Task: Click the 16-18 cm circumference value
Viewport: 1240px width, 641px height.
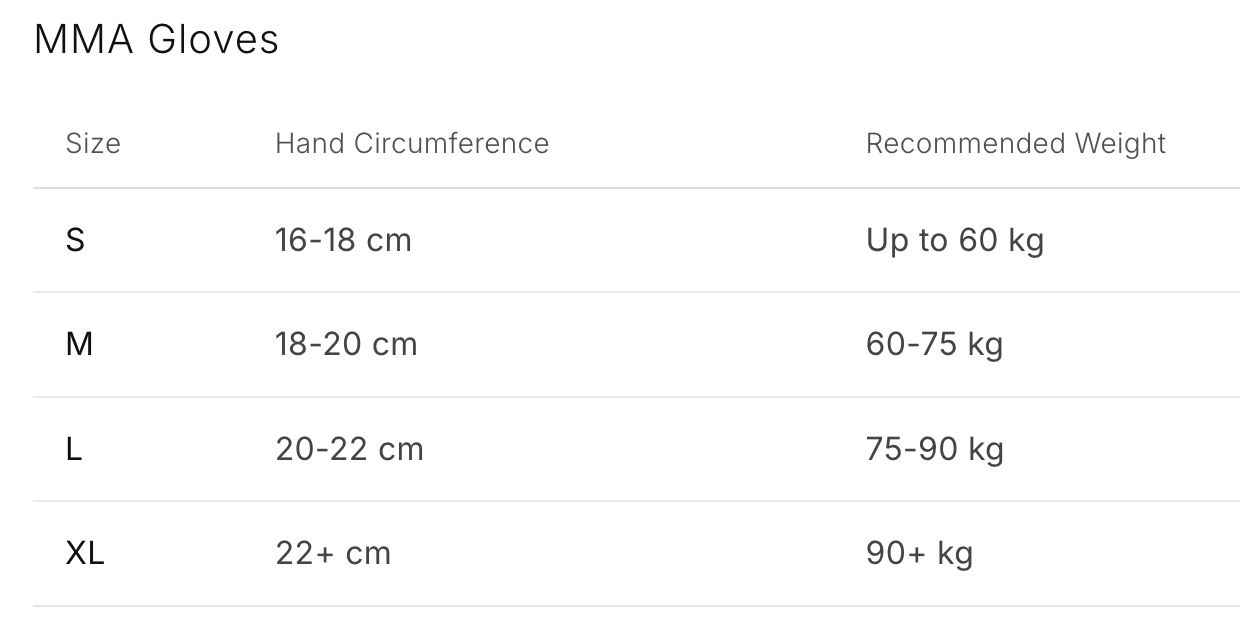Action: (x=343, y=240)
